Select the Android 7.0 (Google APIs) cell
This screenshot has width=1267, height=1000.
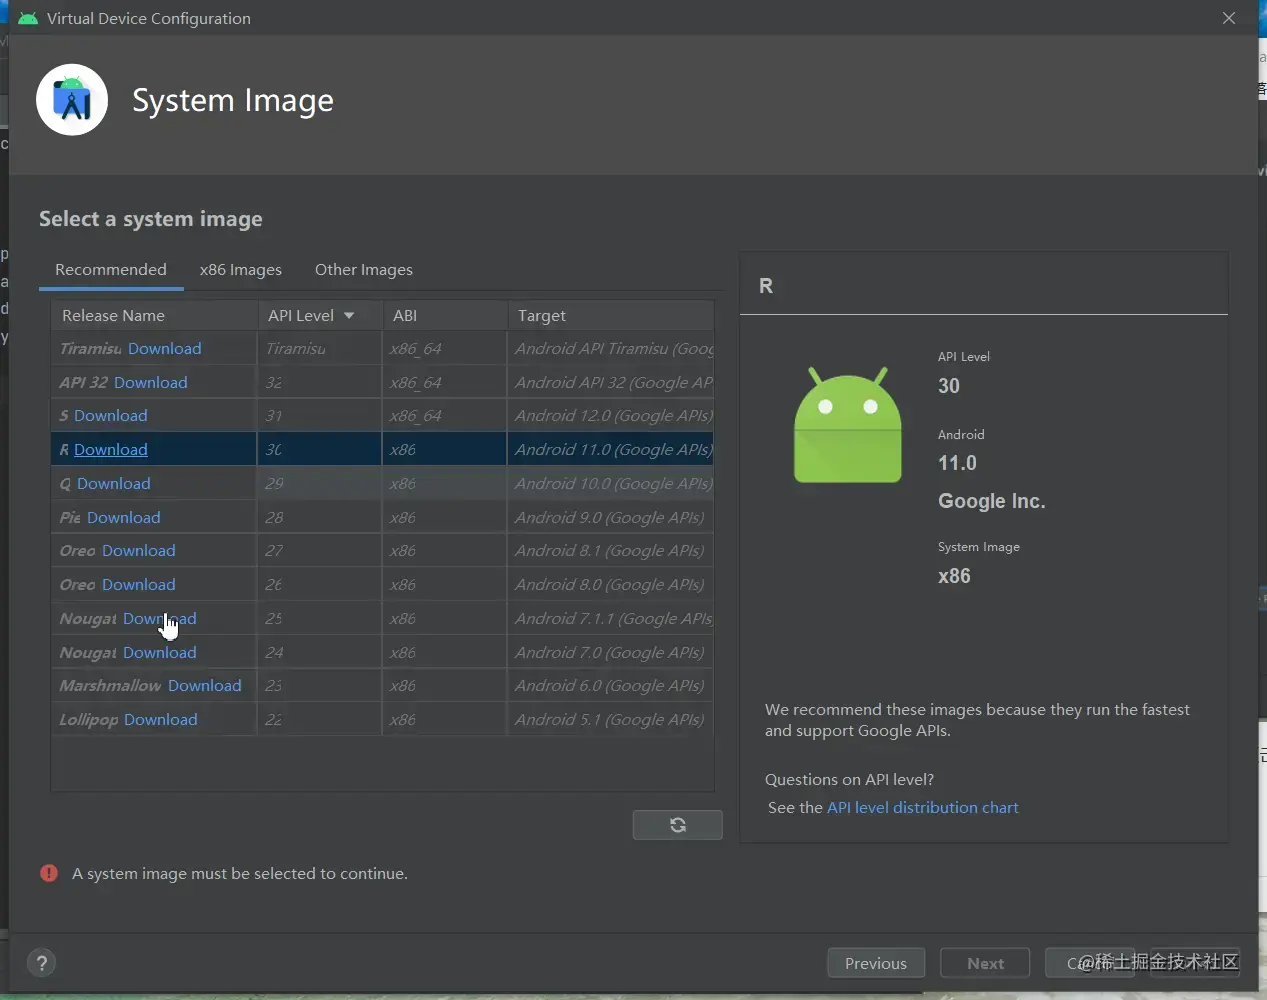[x=611, y=653]
